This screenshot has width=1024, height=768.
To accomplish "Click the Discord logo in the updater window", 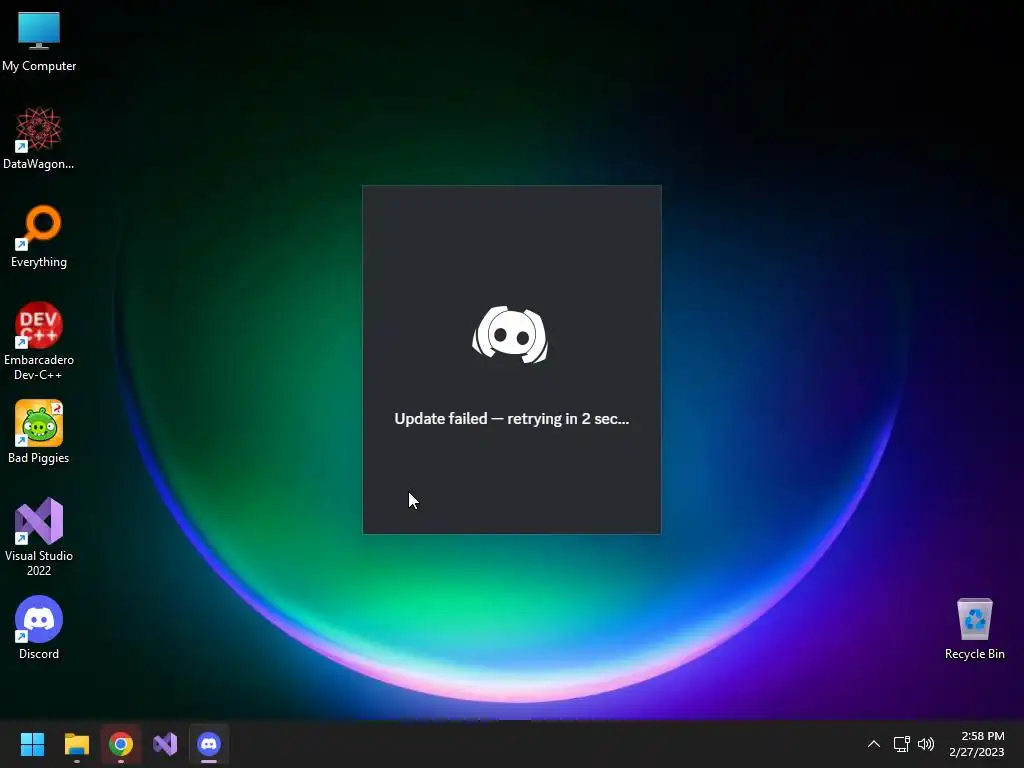I will click(x=510, y=334).
